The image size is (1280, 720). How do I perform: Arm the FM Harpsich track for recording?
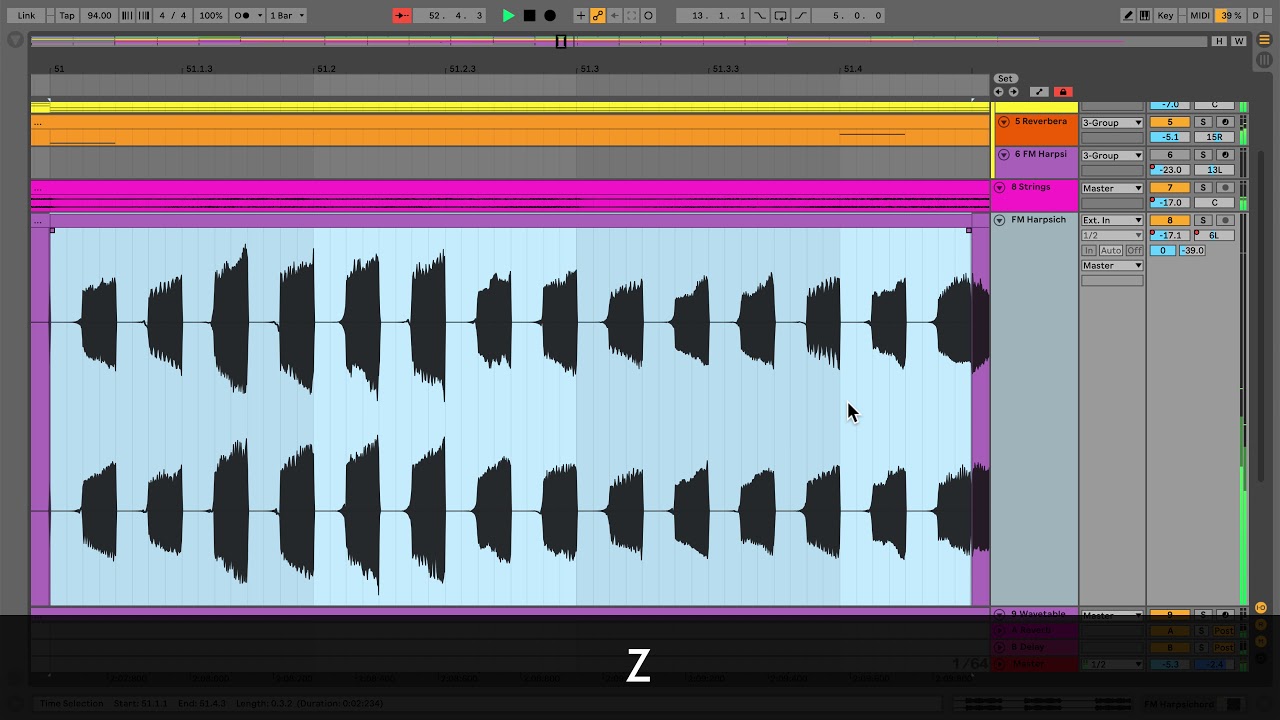pos(1225,220)
